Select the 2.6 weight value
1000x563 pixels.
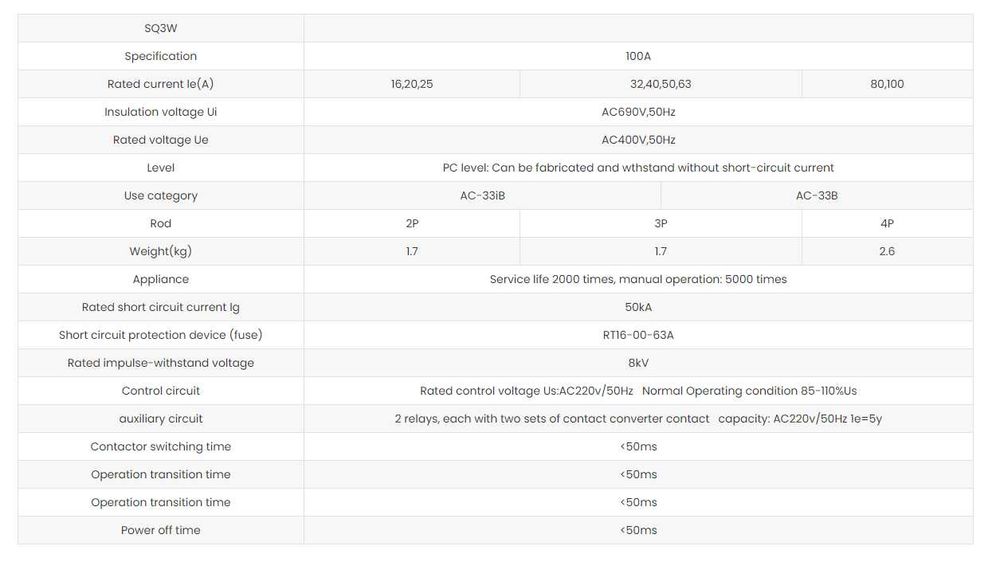click(887, 252)
